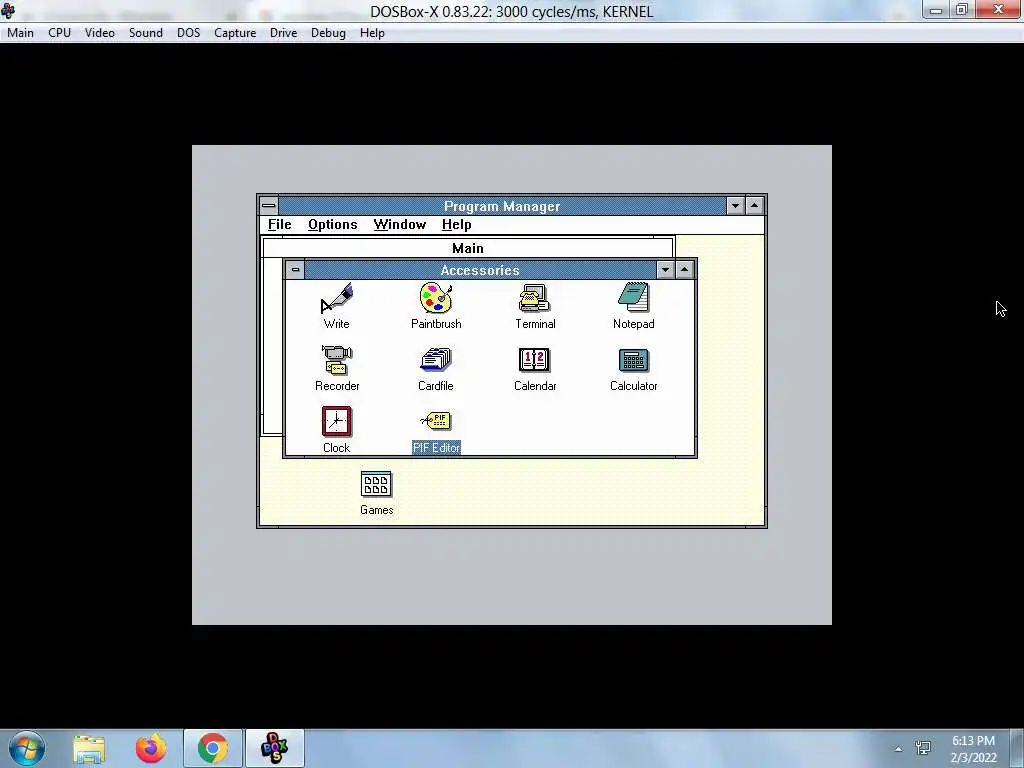Select the Paintbrush palette icon
This screenshot has height=768, width=1024.
436,298
